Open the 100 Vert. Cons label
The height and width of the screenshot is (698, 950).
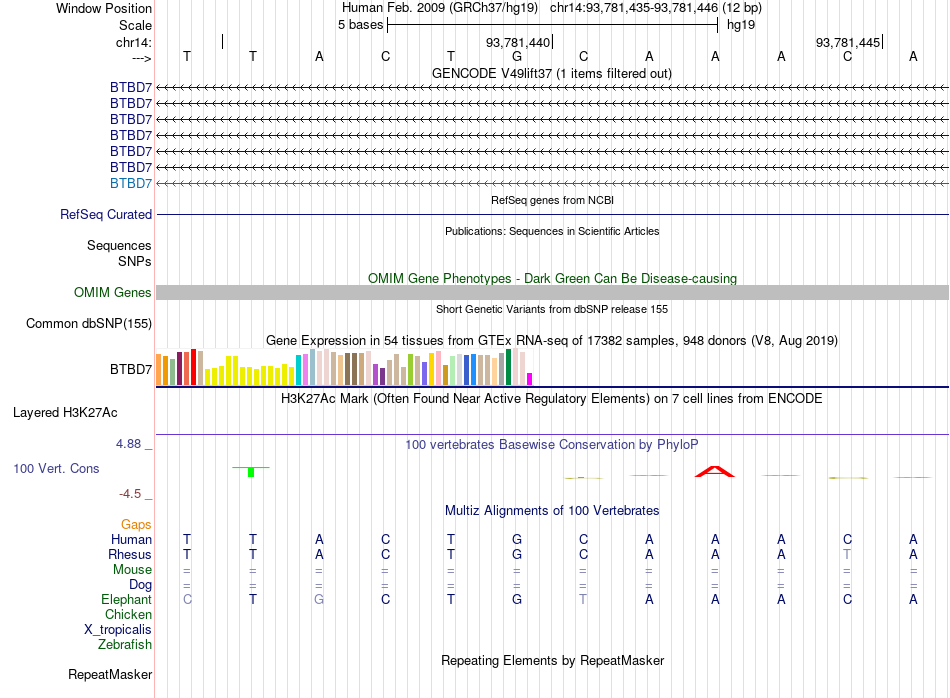point(56,468)
